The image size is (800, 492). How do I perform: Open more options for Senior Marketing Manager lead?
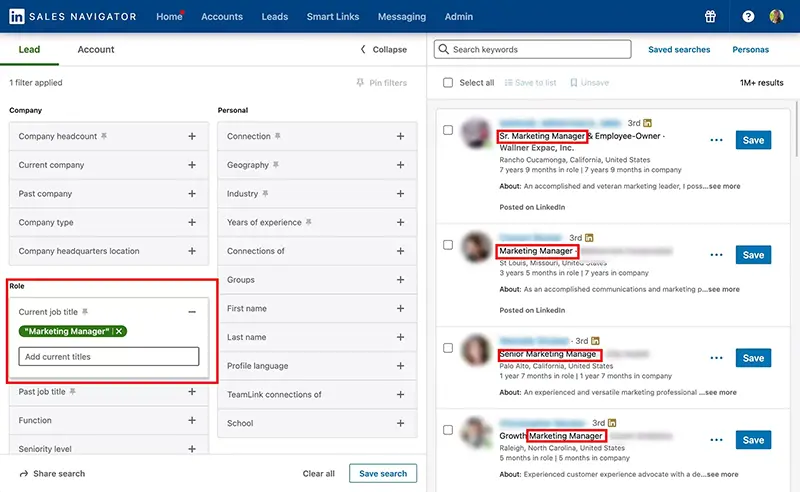click(716, 358)
